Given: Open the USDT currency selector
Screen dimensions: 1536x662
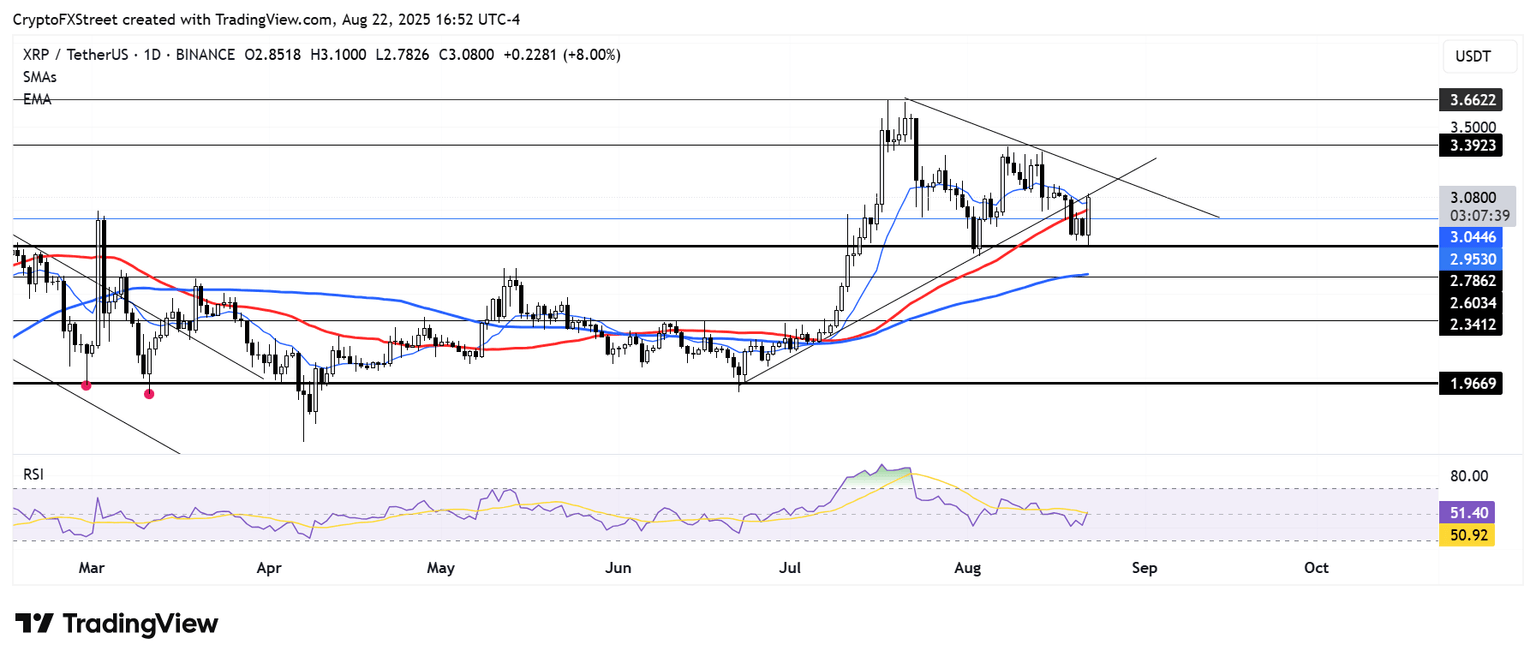Looking at the screenshot, I should click(x=1470, y=57).
